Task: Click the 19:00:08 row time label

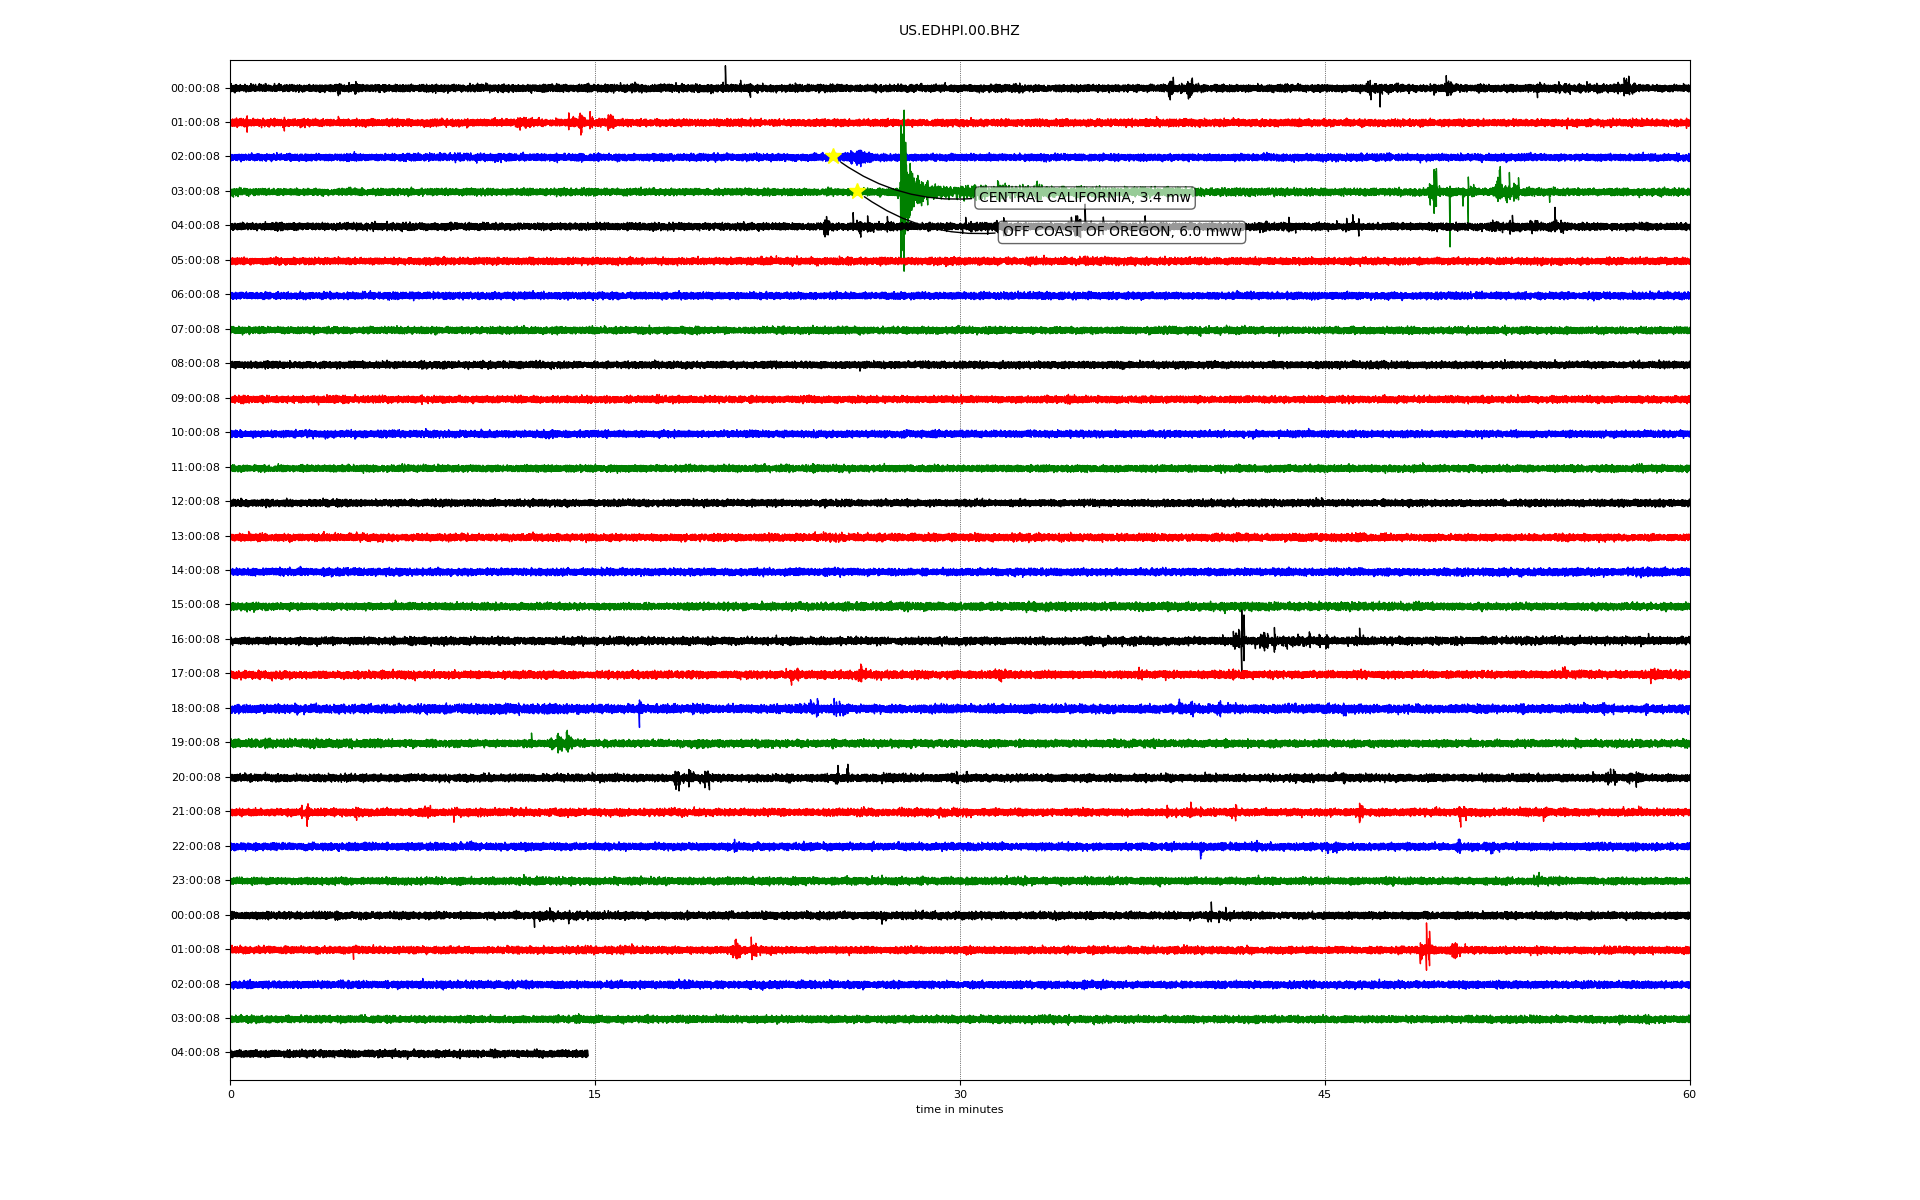Action: (195, 743)
